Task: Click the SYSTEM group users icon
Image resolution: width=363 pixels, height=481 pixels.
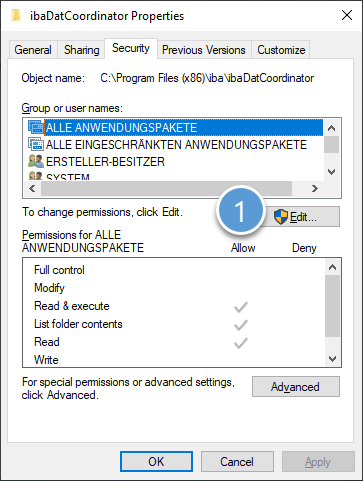Action: point(36,175)
